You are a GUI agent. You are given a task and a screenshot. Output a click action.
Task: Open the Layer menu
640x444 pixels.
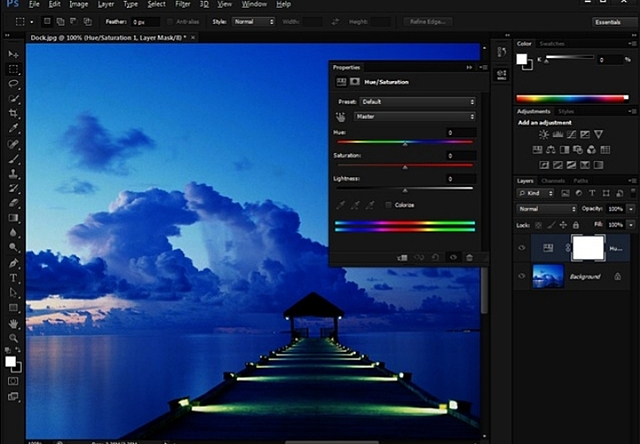106,4
